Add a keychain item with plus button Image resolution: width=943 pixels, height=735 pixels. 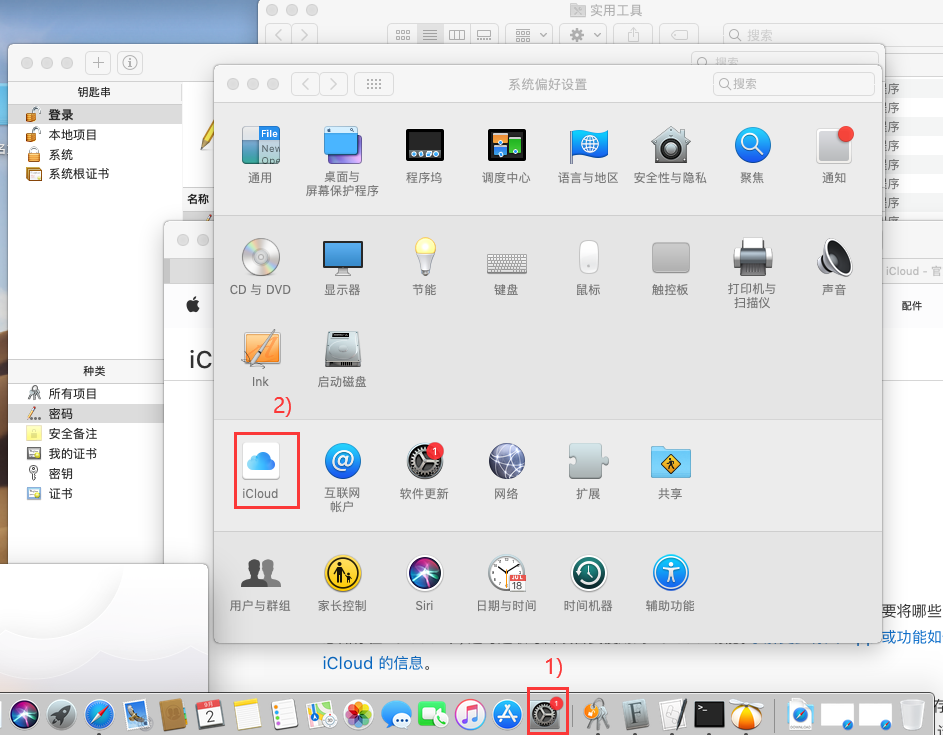point(98,63)
